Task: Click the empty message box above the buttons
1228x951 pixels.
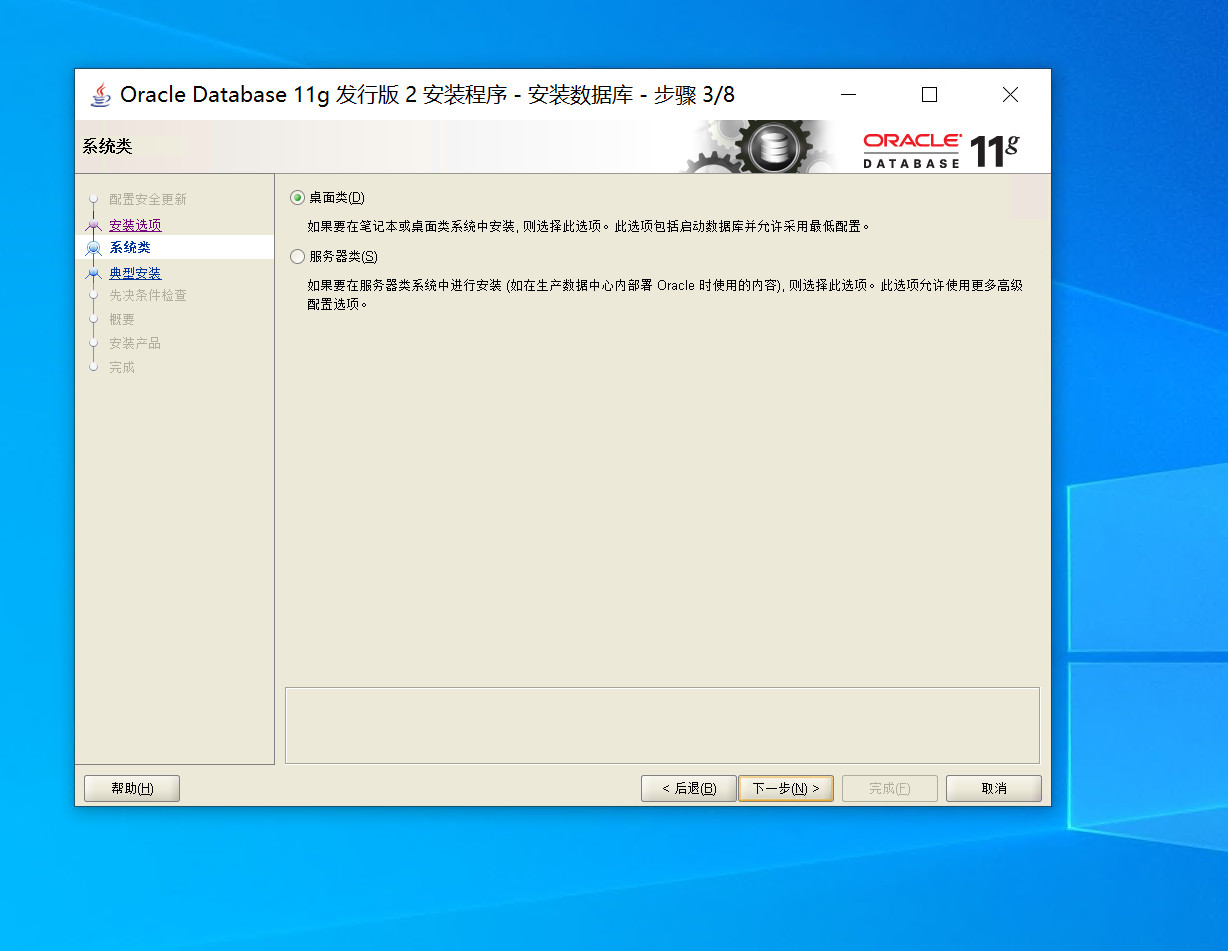Action: (662, 725)
